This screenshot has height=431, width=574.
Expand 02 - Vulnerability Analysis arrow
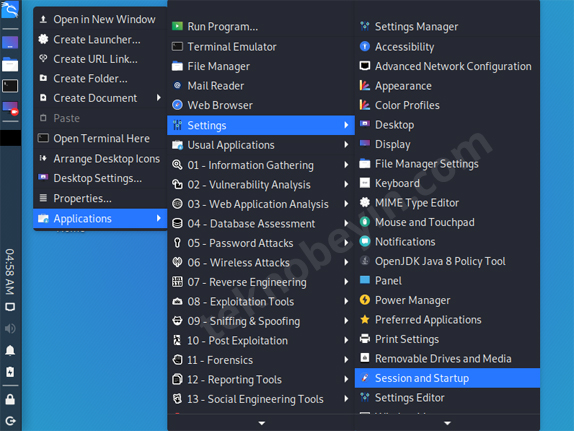(x=346, y=184)
